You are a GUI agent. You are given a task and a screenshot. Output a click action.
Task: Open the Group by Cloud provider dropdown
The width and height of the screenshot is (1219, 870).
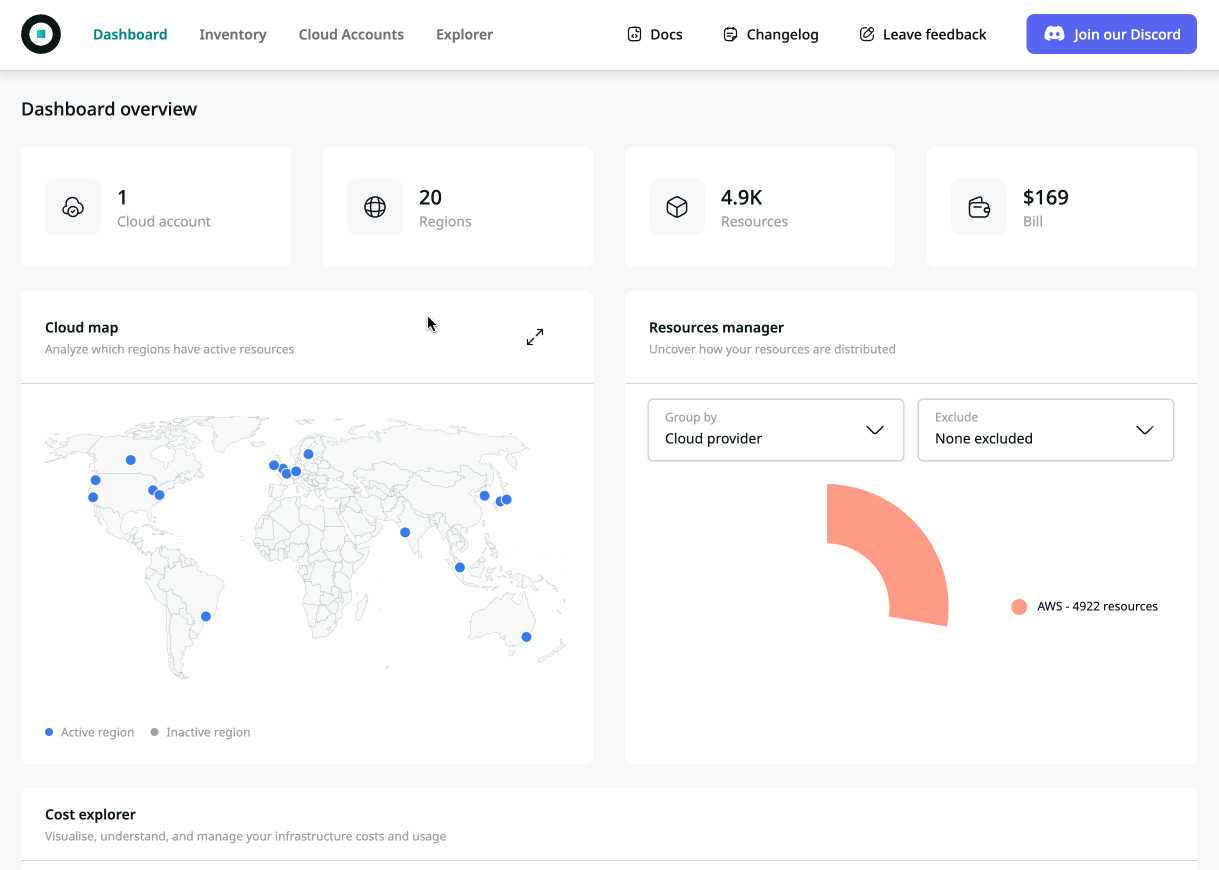tap(775, 430)
